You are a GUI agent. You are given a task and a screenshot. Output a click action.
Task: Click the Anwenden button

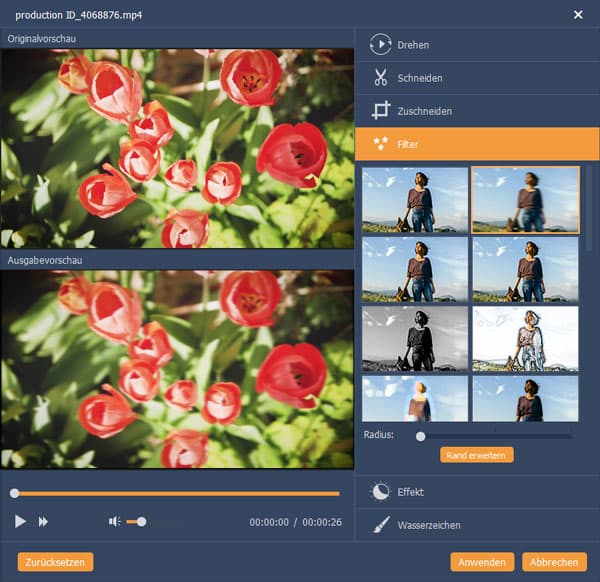point(483,561)
